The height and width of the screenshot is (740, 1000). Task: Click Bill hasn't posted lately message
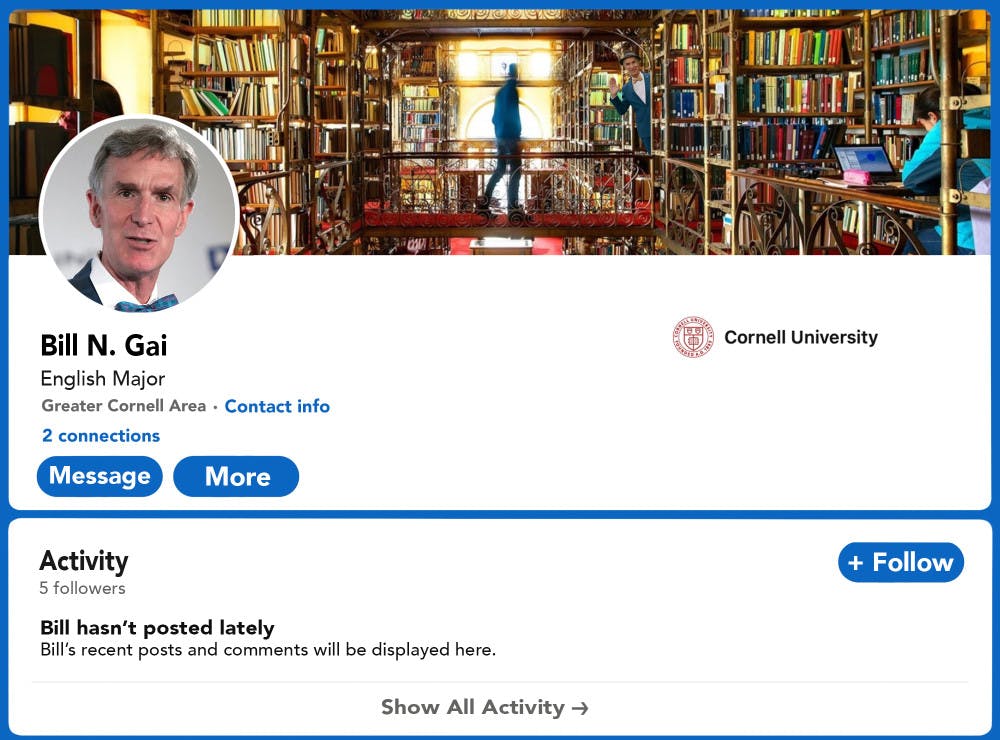tap(156, 628)
